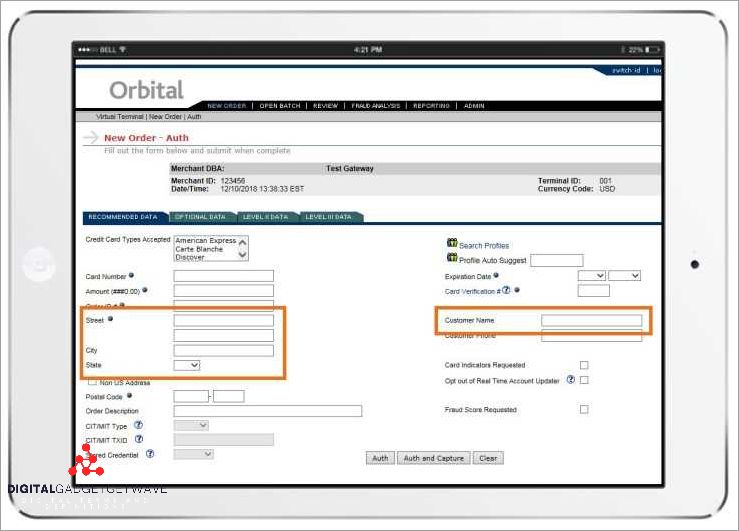Enable the Non US Address checkbox

pyautogui.click(x=93, y=381)
